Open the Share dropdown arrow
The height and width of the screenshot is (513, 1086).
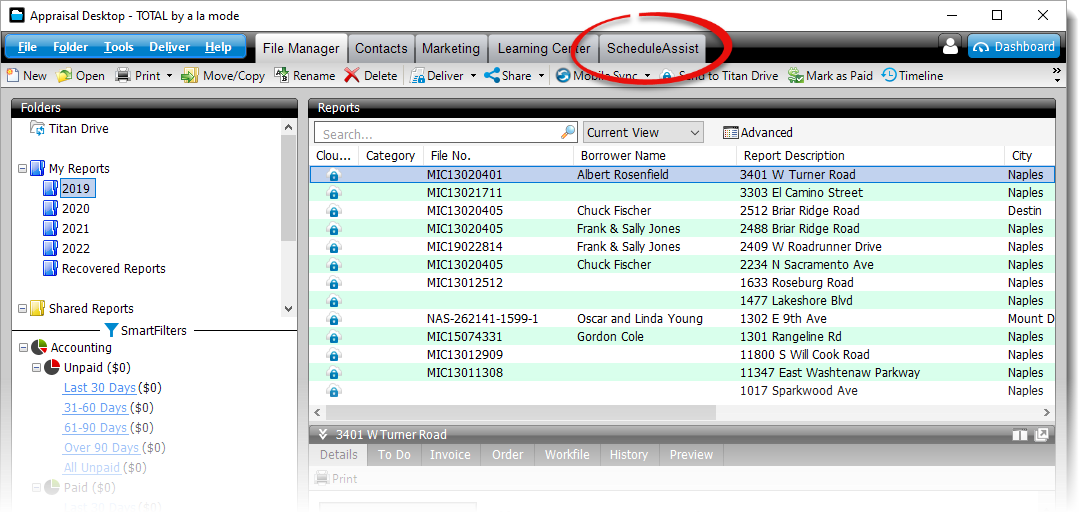pyautogui.click(x=541, y=76)
